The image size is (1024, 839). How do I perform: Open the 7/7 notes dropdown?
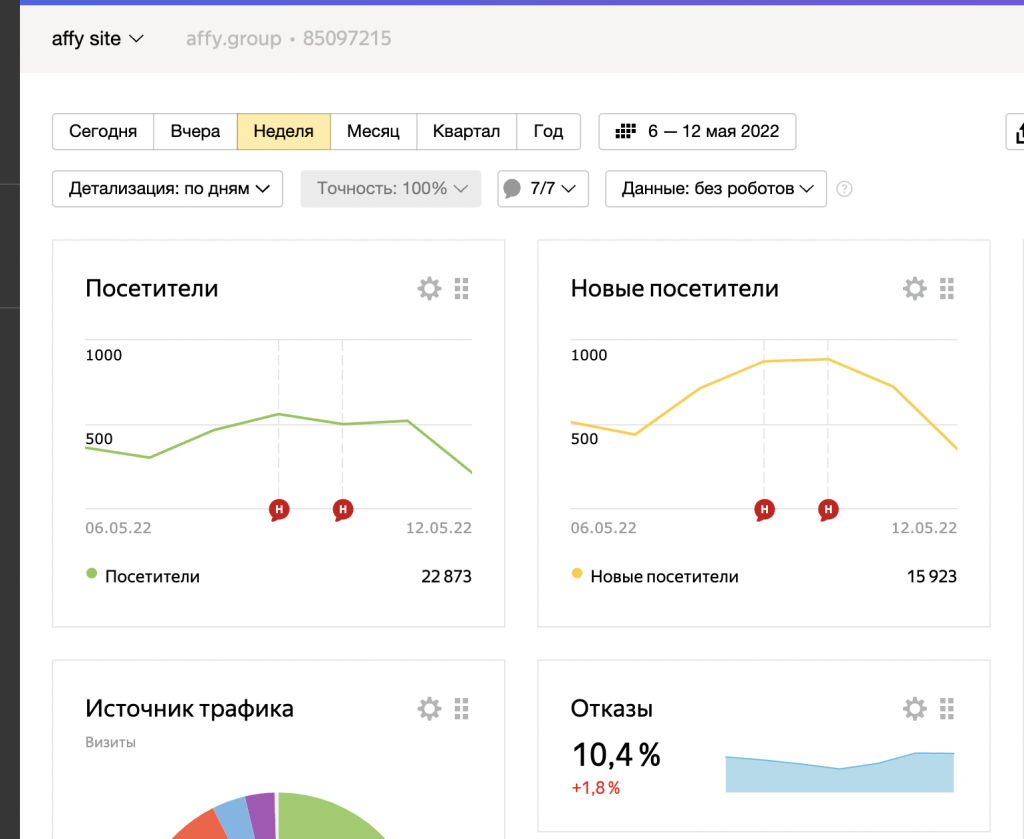(x=543, y=189)
